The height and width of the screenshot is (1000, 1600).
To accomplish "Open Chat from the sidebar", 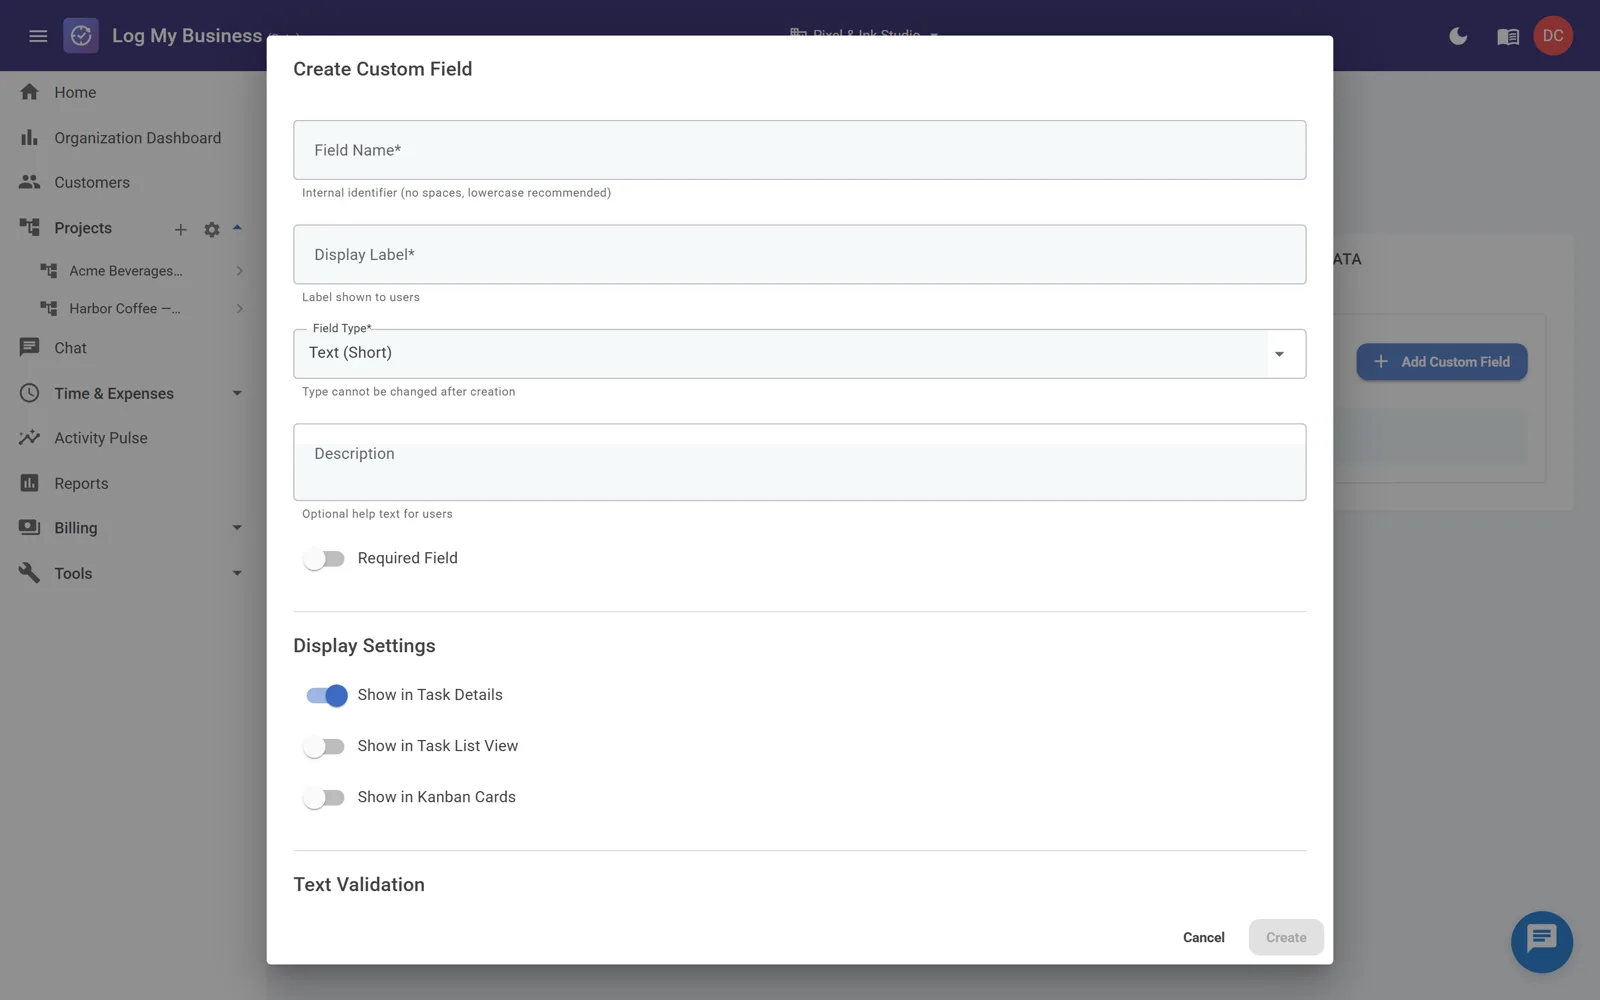I will pos(70,348).
